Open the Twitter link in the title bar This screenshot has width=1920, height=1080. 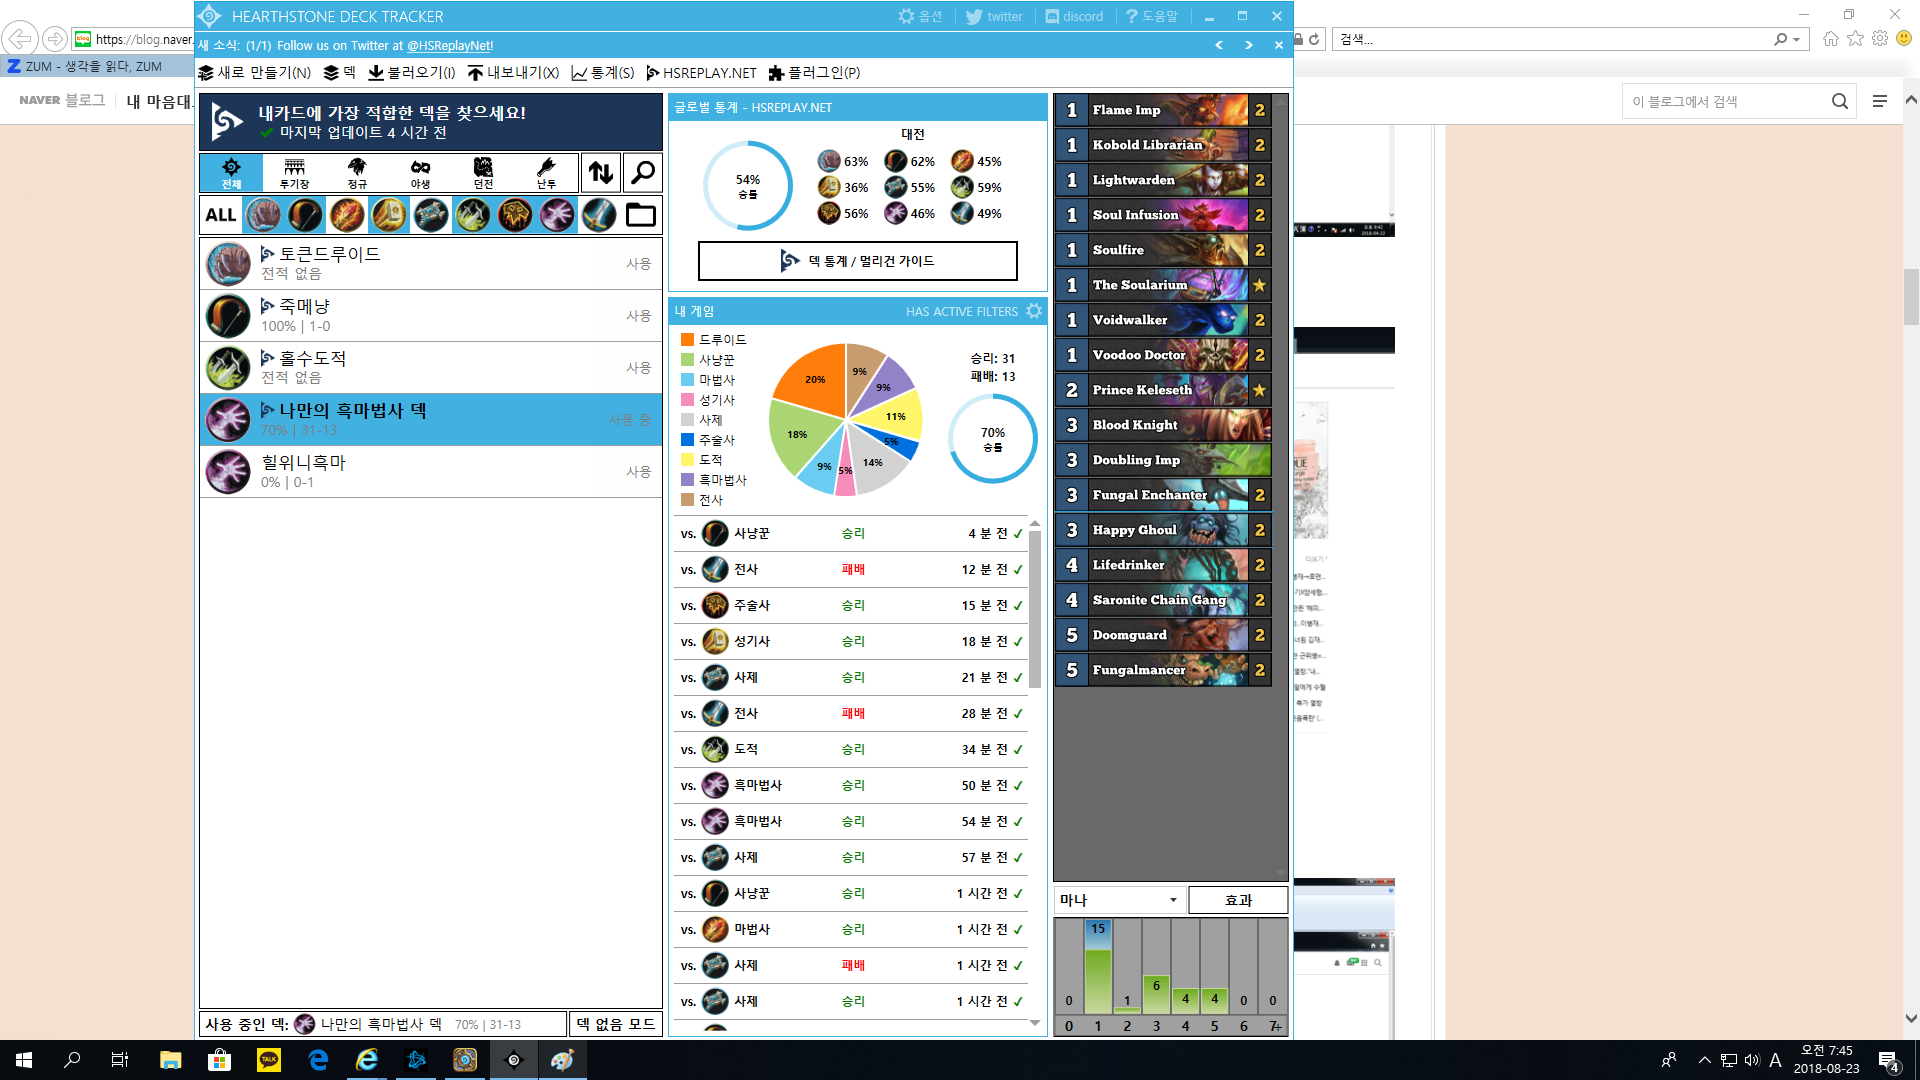pos(994,16)
